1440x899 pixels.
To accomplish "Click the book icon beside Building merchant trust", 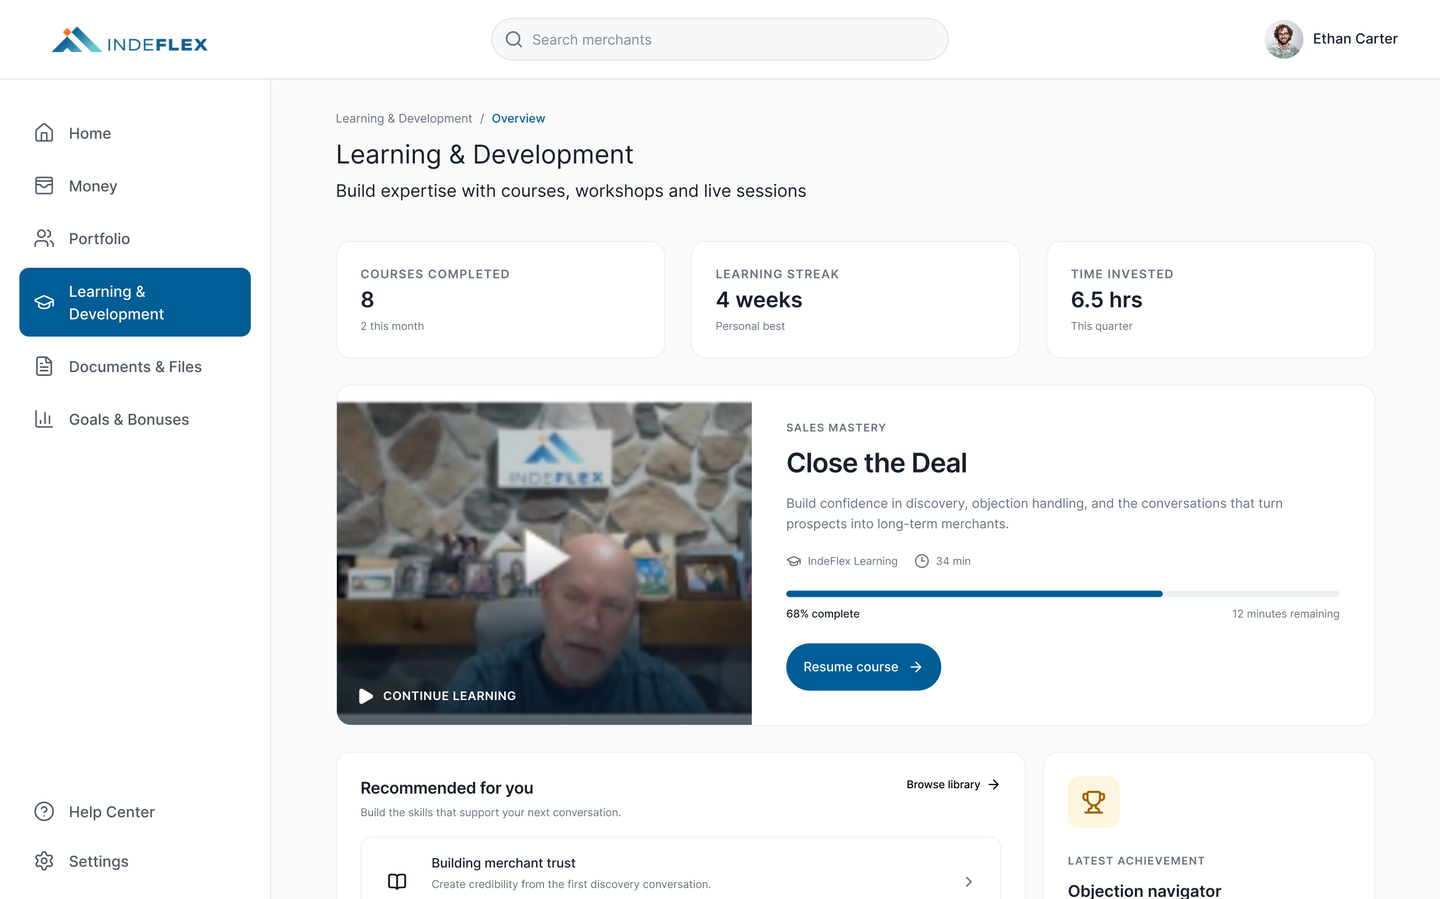I will tap(397, 881).
